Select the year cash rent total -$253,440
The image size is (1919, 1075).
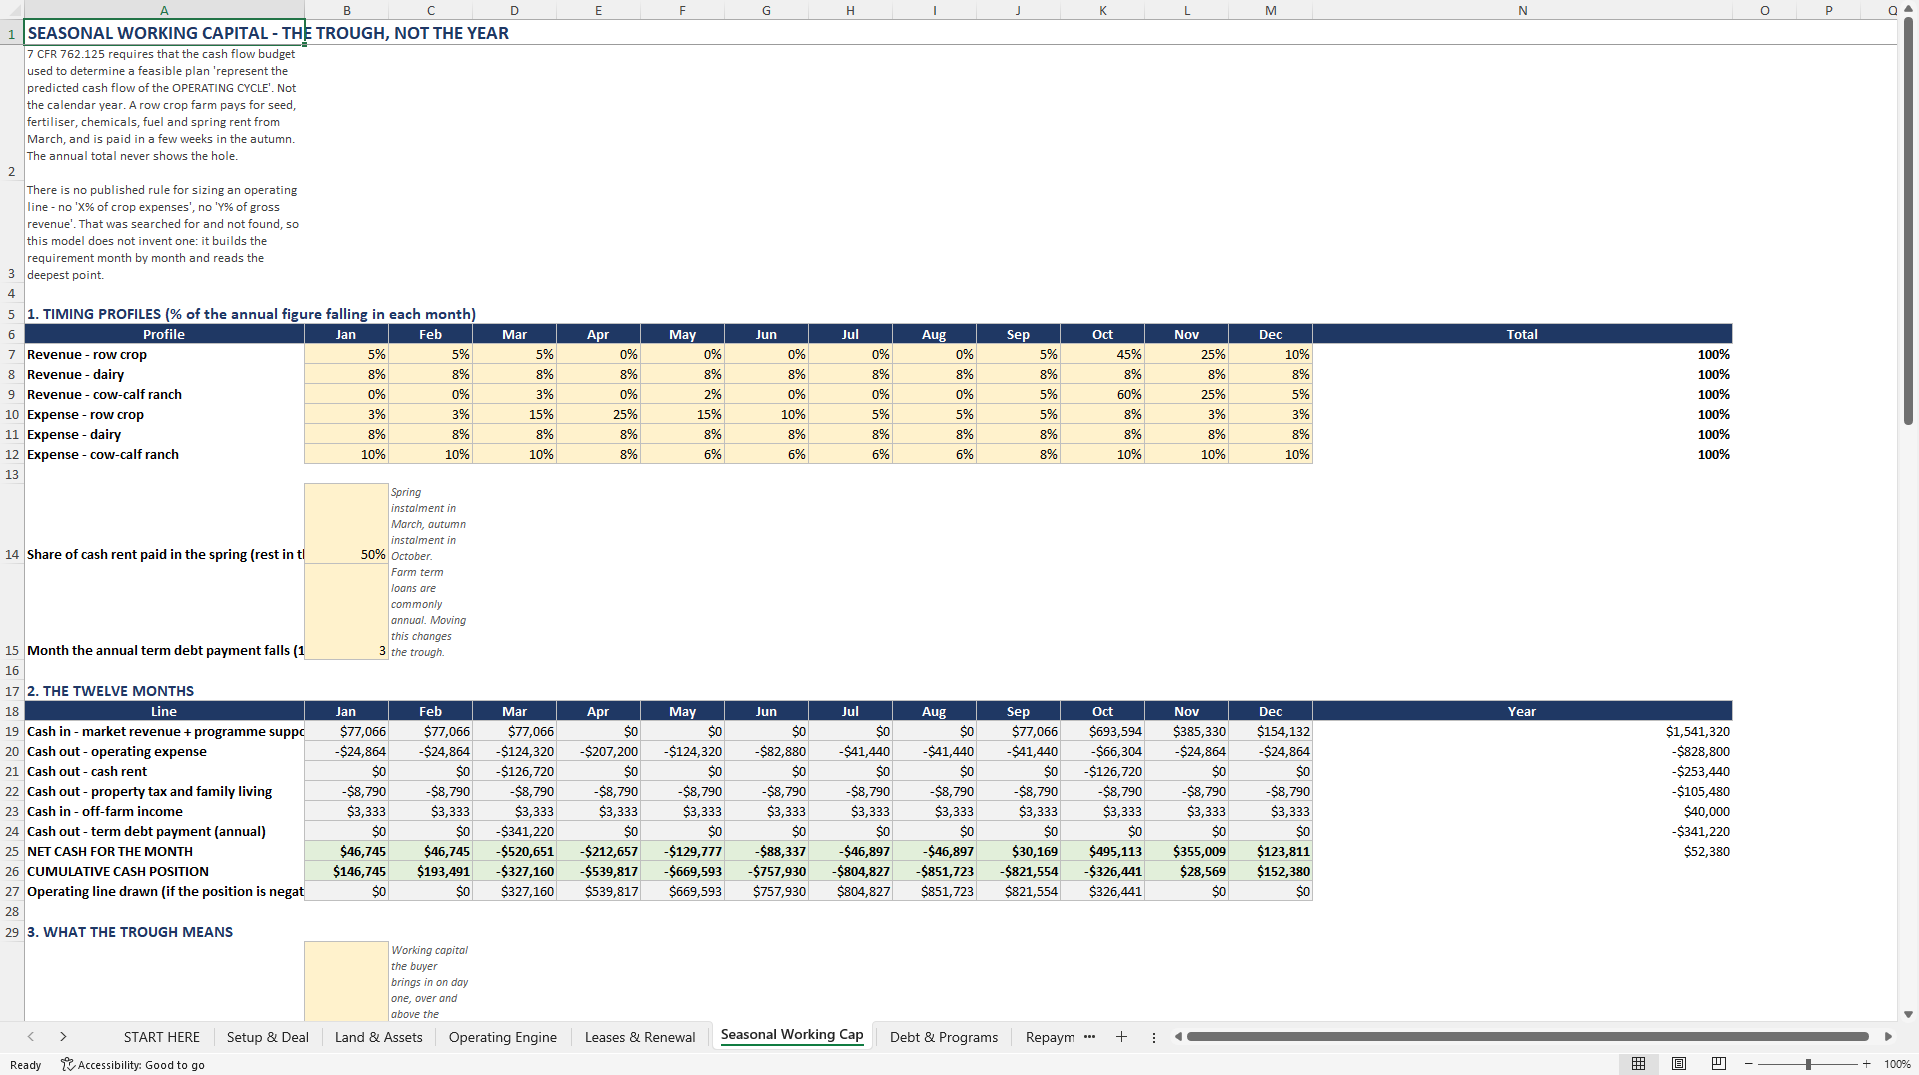[1522, 771]
